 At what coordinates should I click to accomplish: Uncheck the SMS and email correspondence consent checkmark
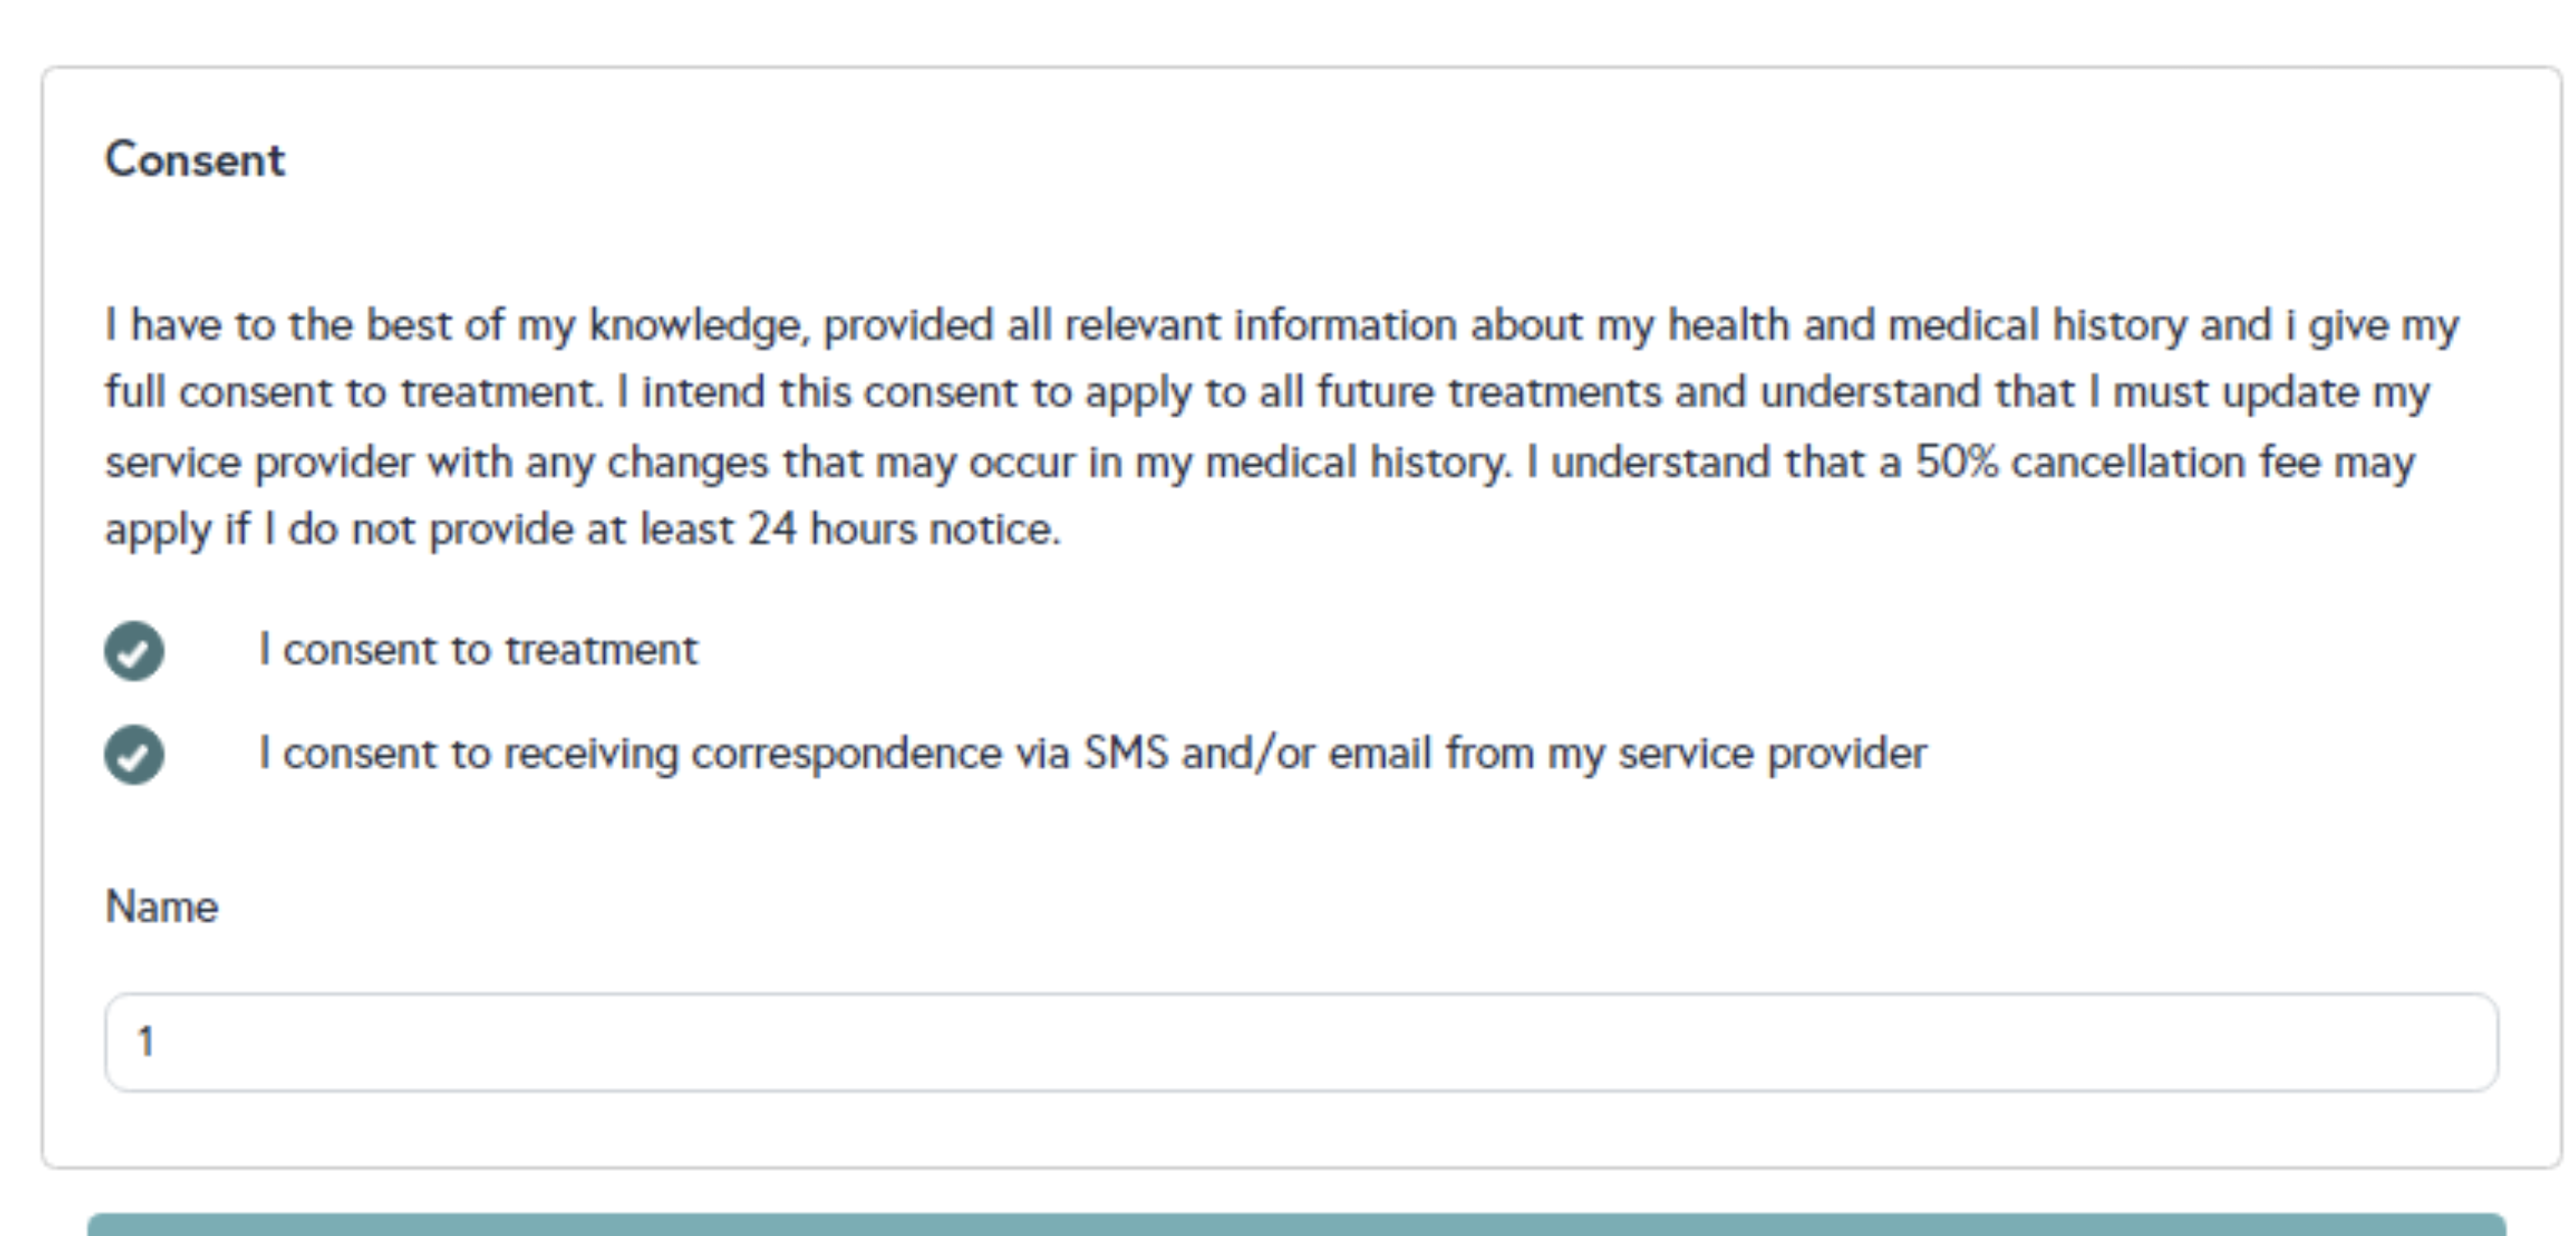click(134, 754)
